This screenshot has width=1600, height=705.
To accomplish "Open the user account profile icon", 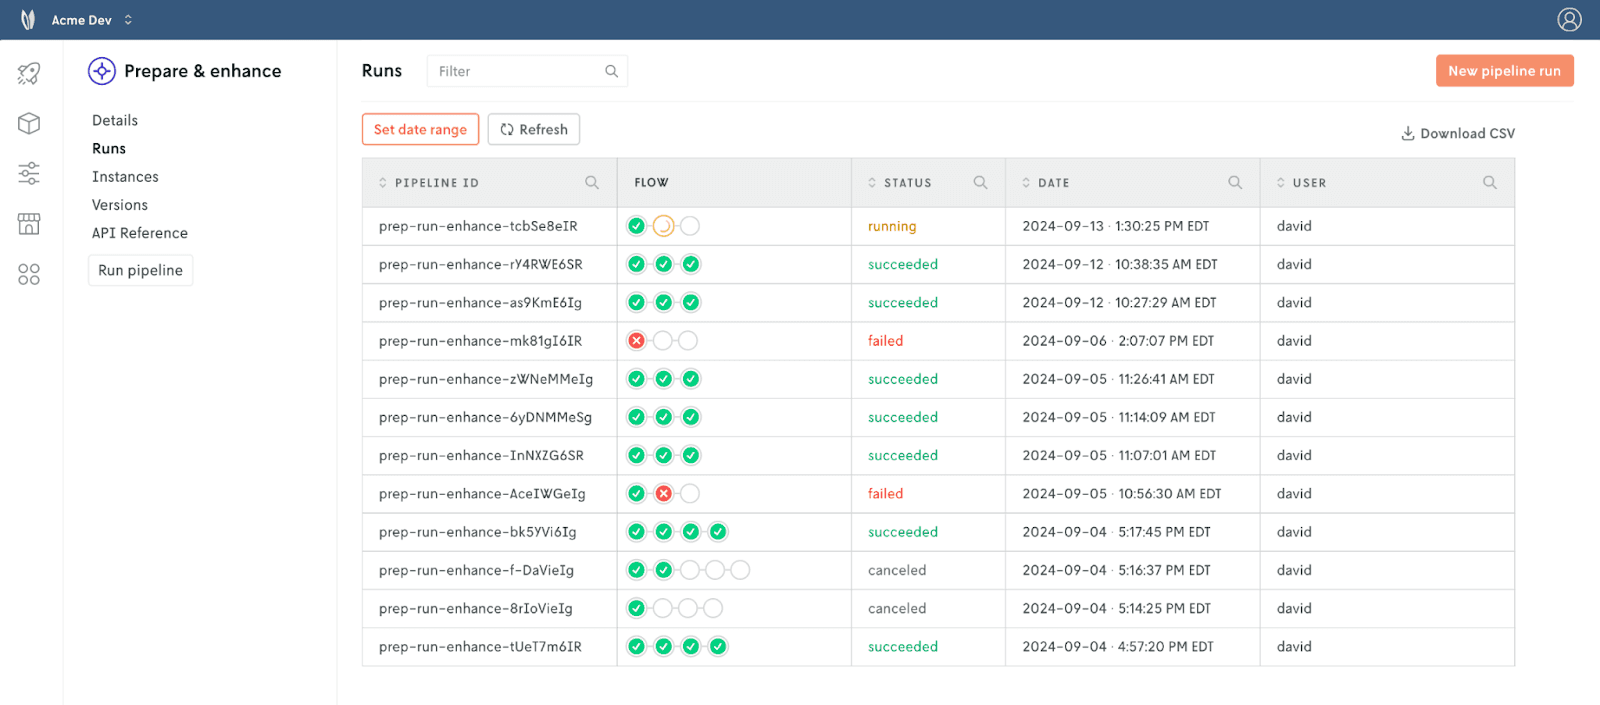I will coord(1569,19).
